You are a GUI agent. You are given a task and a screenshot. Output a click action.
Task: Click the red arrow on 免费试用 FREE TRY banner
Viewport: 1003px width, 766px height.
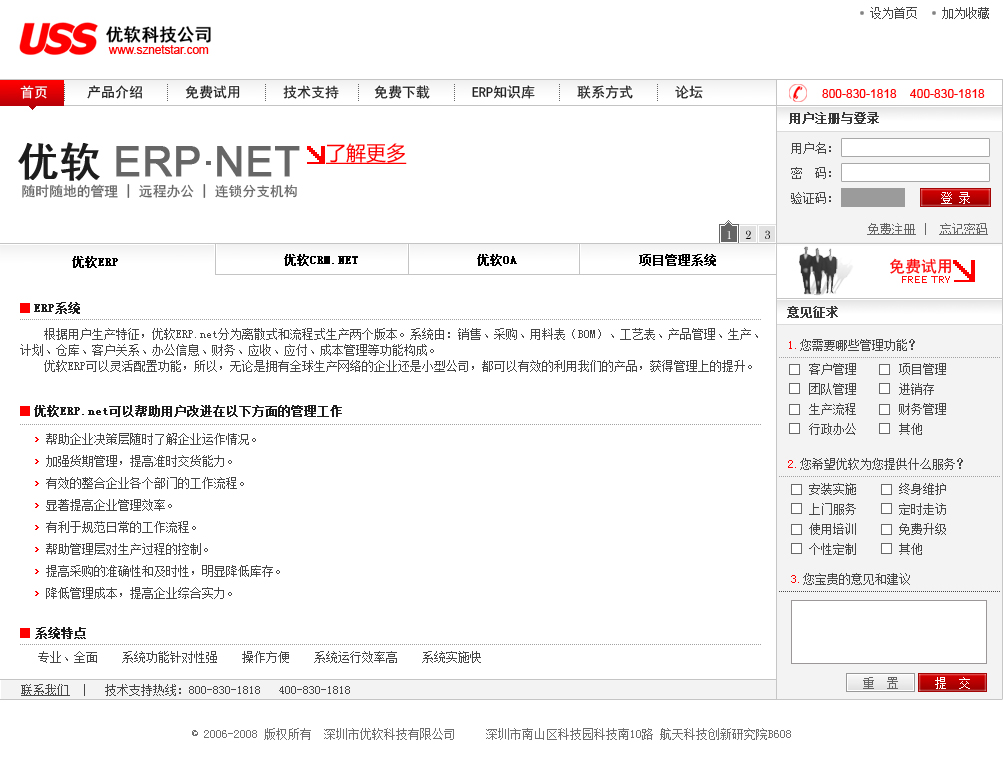(965, 271)
